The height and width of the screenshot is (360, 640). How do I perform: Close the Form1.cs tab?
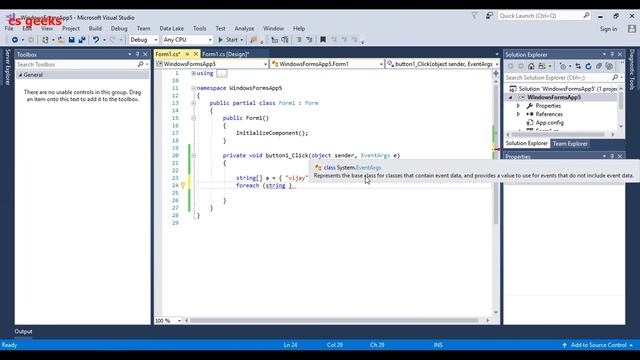(196, 54)
